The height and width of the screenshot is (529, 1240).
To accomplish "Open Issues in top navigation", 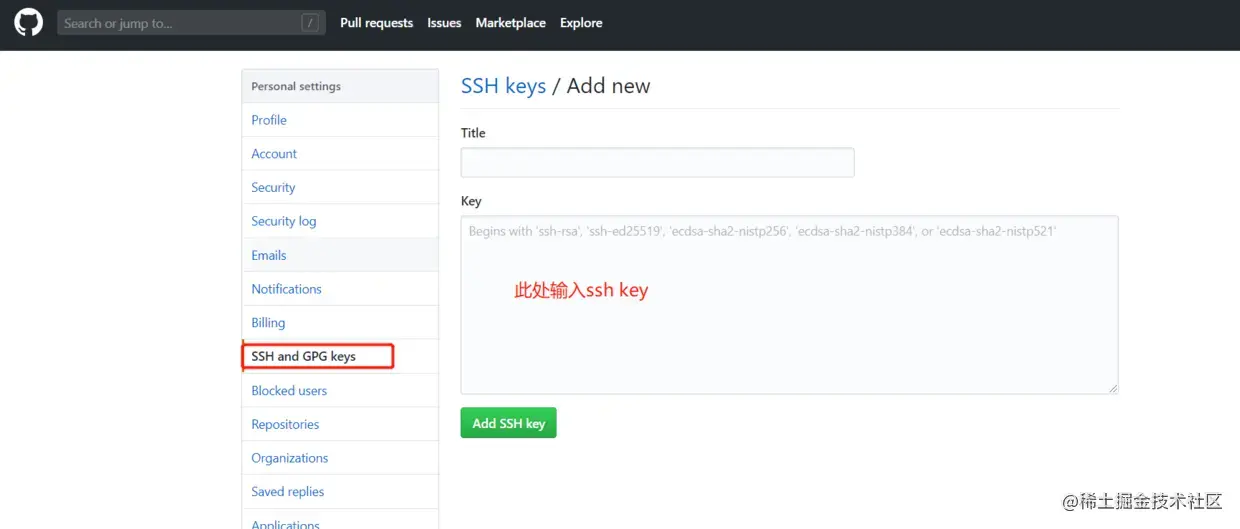I will (x=444, y=23).
